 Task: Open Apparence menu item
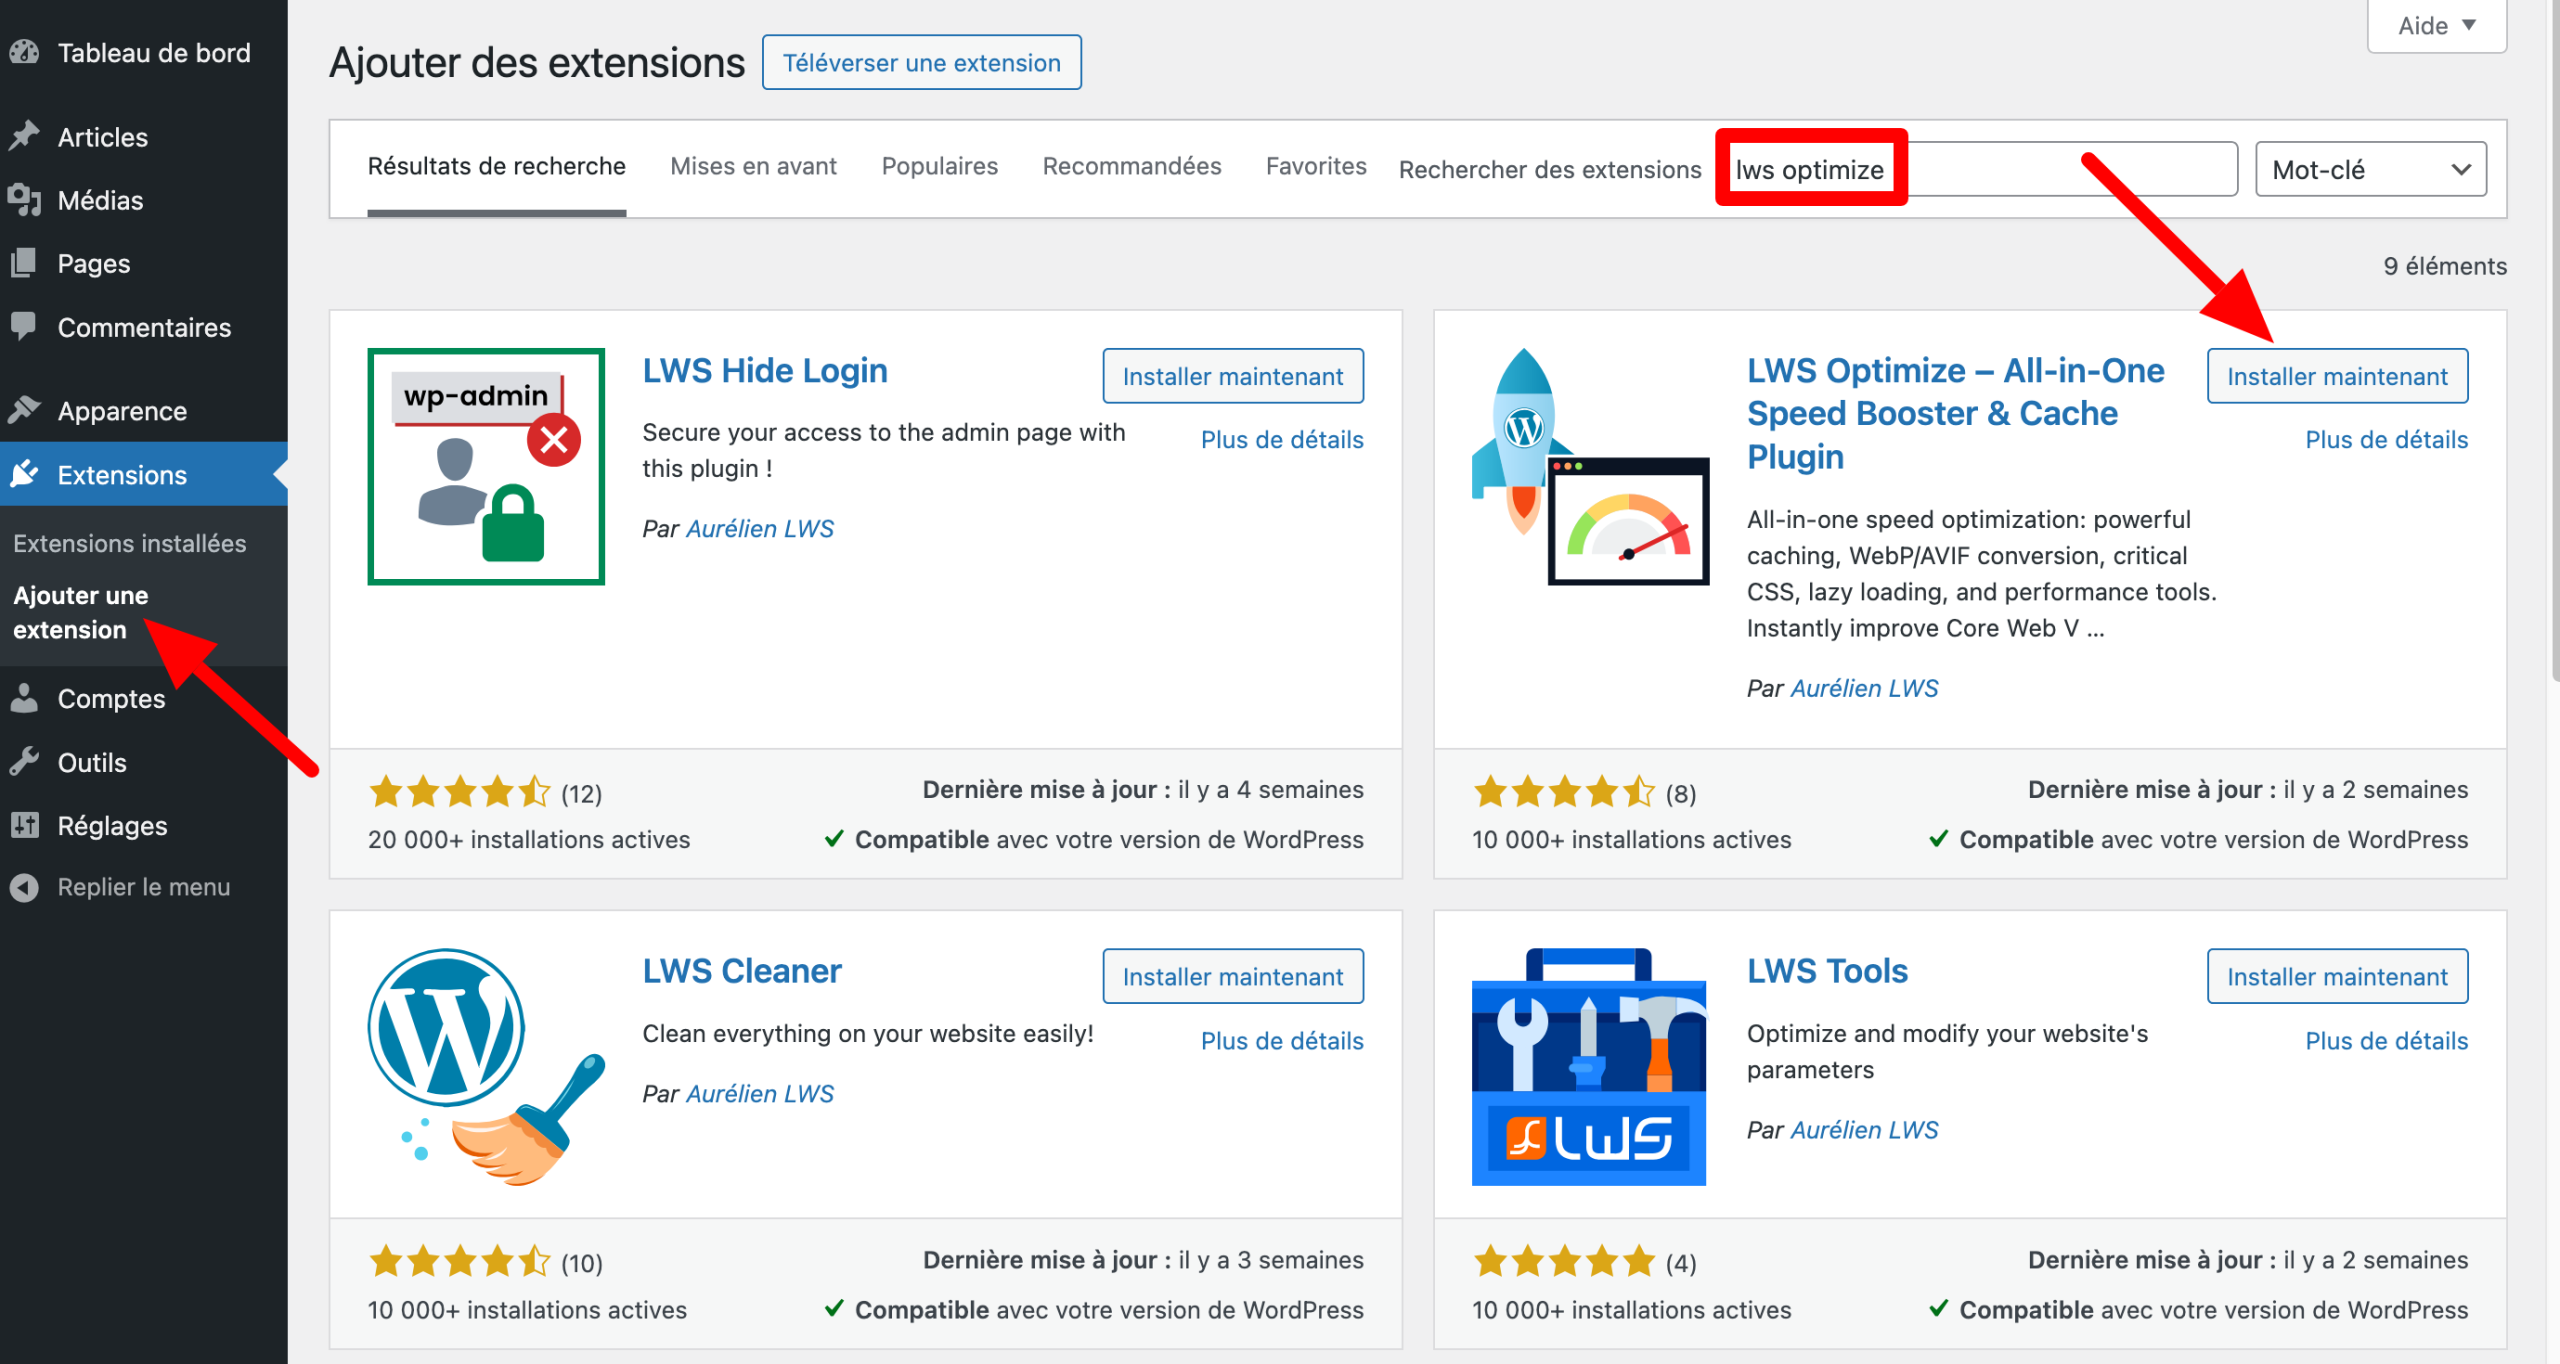[144, 410]
